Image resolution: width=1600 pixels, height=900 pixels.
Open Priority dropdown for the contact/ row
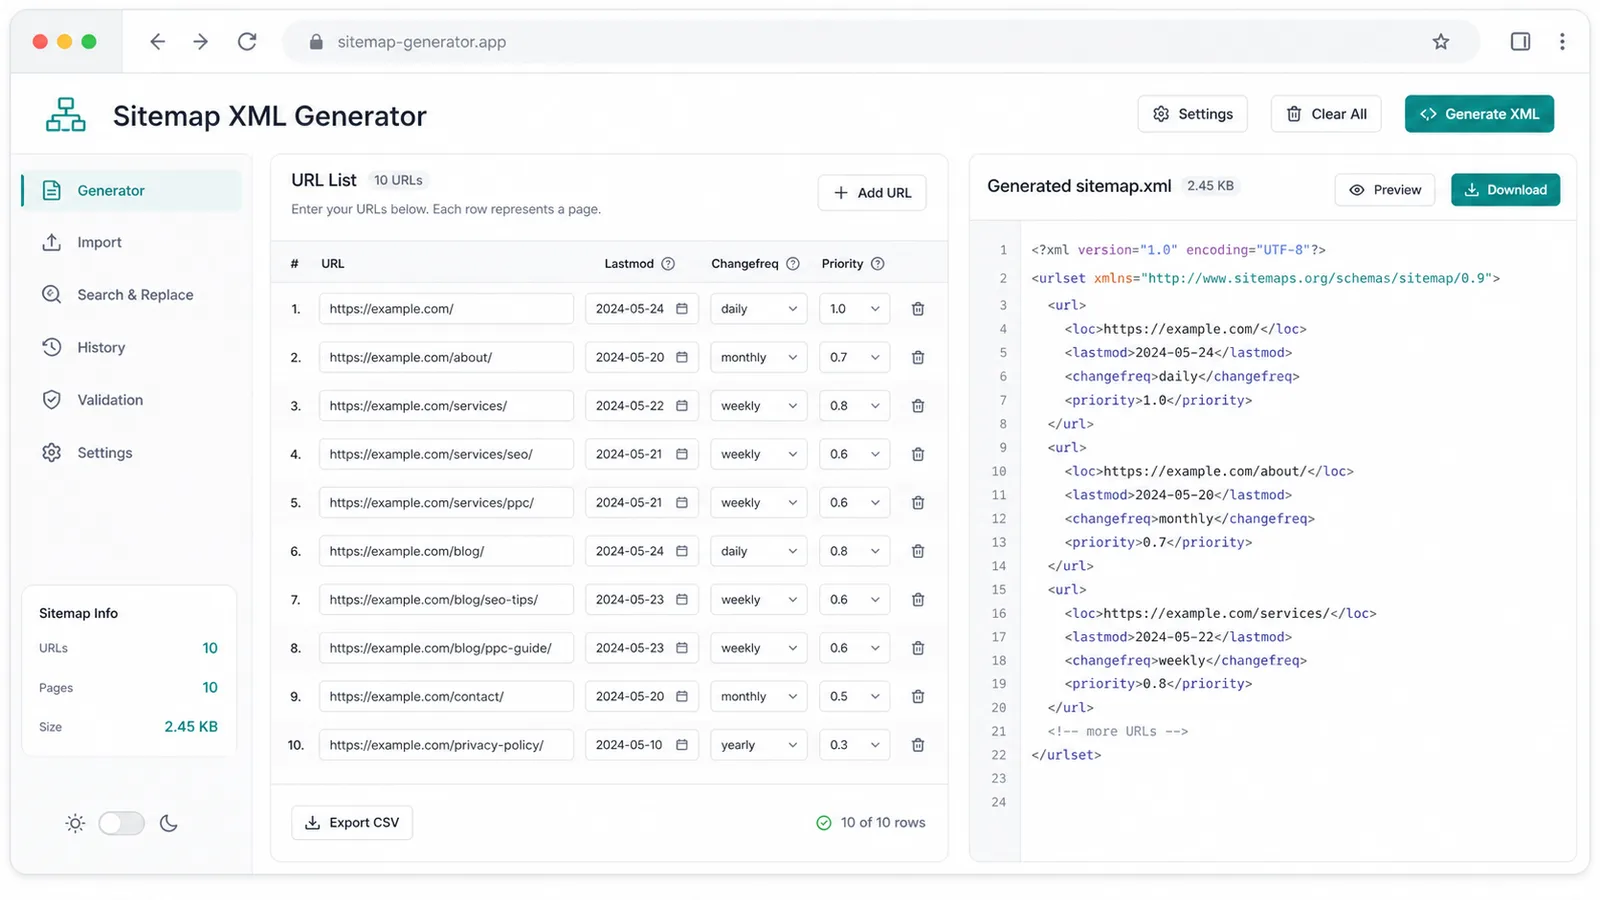click(x=854, y=697)
